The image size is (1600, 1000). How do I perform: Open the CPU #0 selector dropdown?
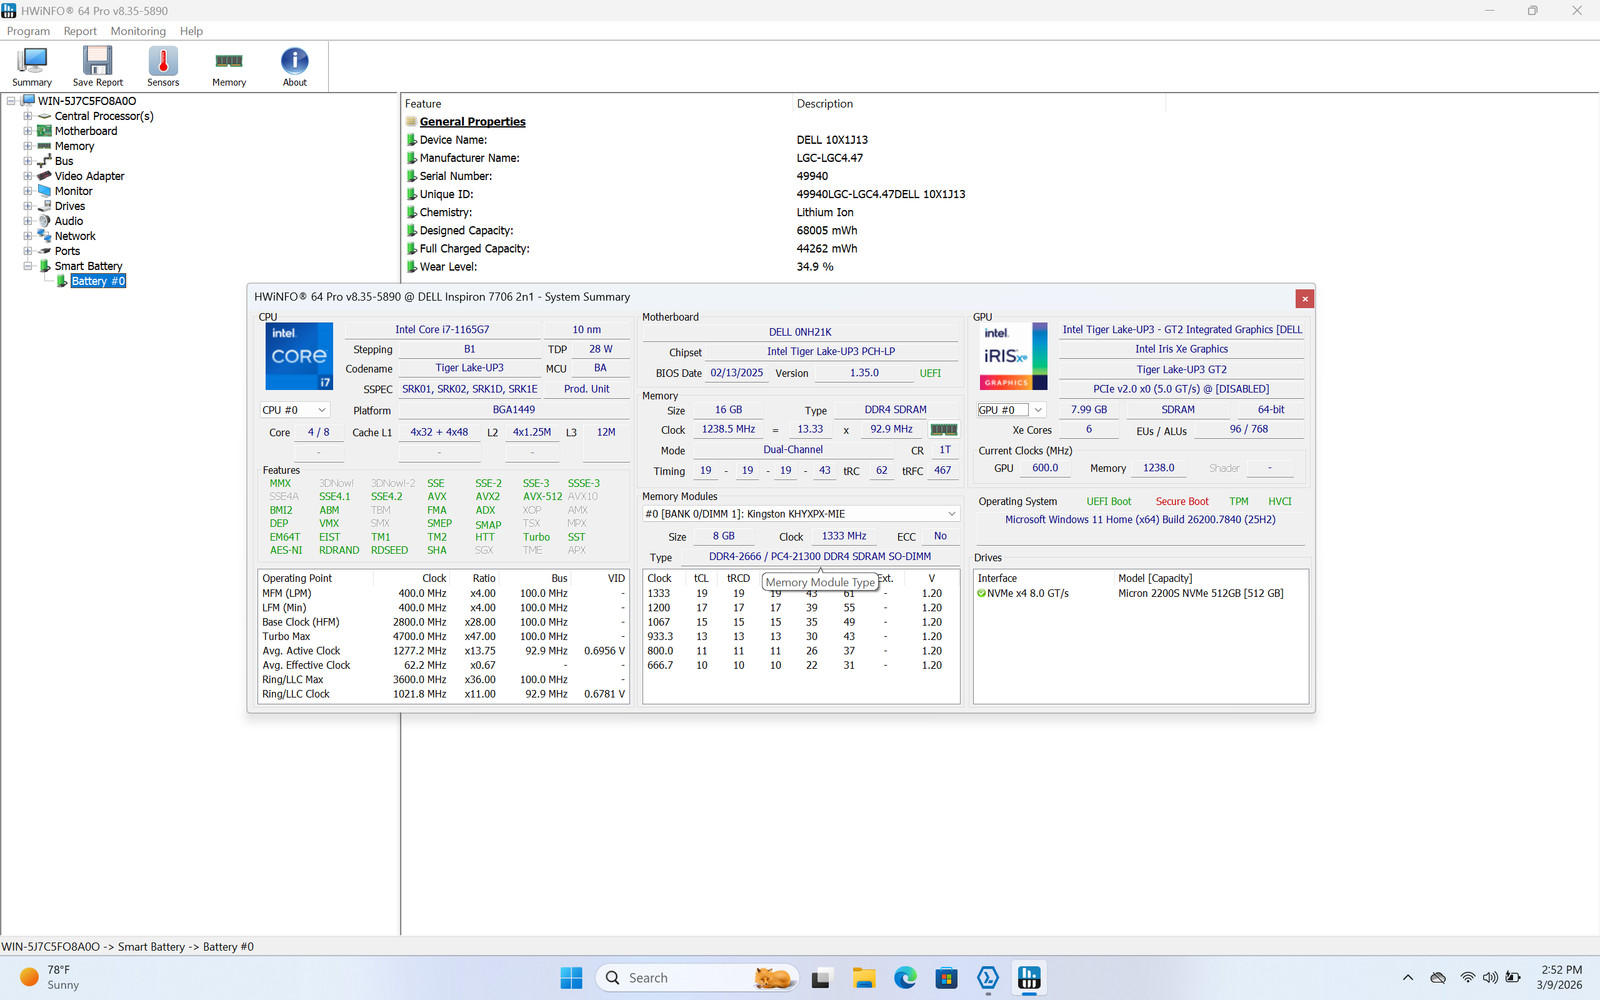point(294,410)
